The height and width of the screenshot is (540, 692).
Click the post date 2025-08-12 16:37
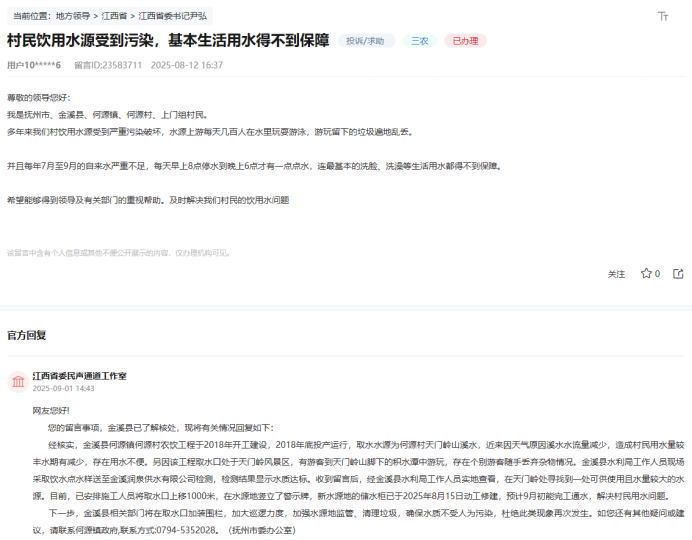coord(187,65)
